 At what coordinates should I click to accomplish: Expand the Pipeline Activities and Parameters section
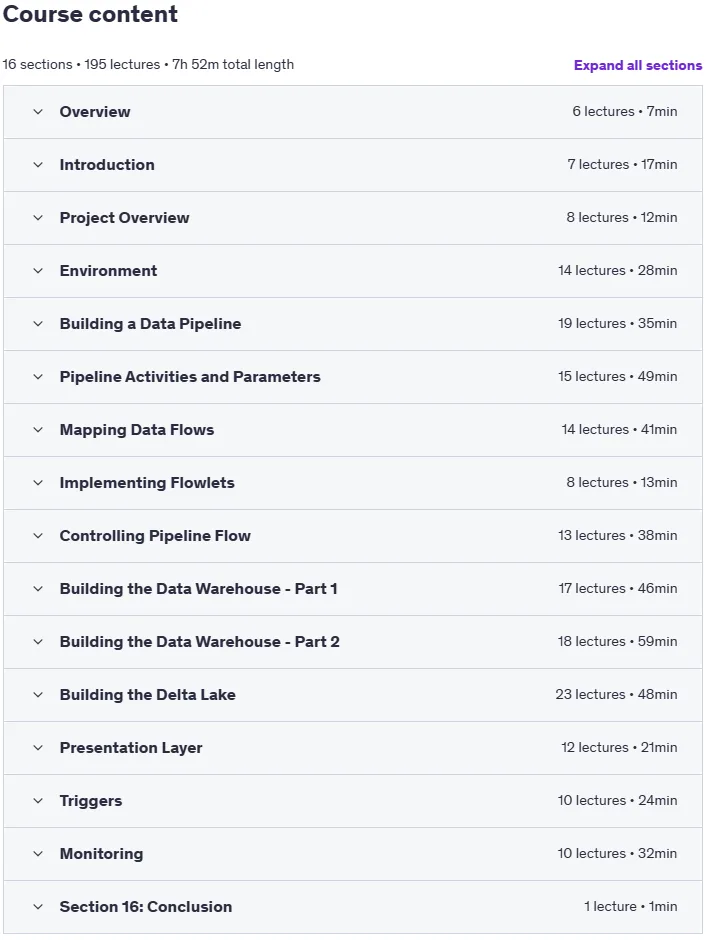click(352, 377)
